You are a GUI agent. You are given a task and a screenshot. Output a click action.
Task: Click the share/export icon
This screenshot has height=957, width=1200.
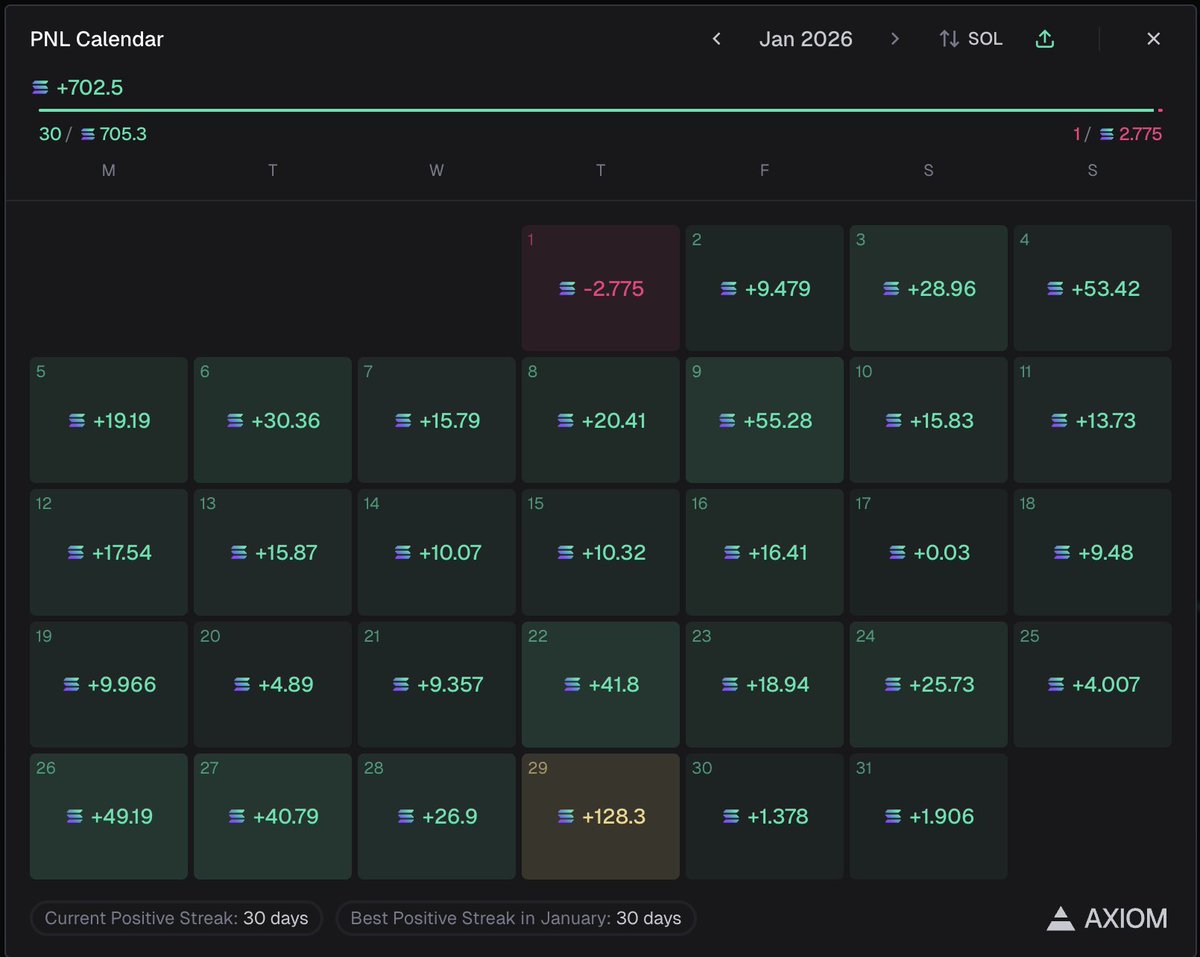[1045, 39]
